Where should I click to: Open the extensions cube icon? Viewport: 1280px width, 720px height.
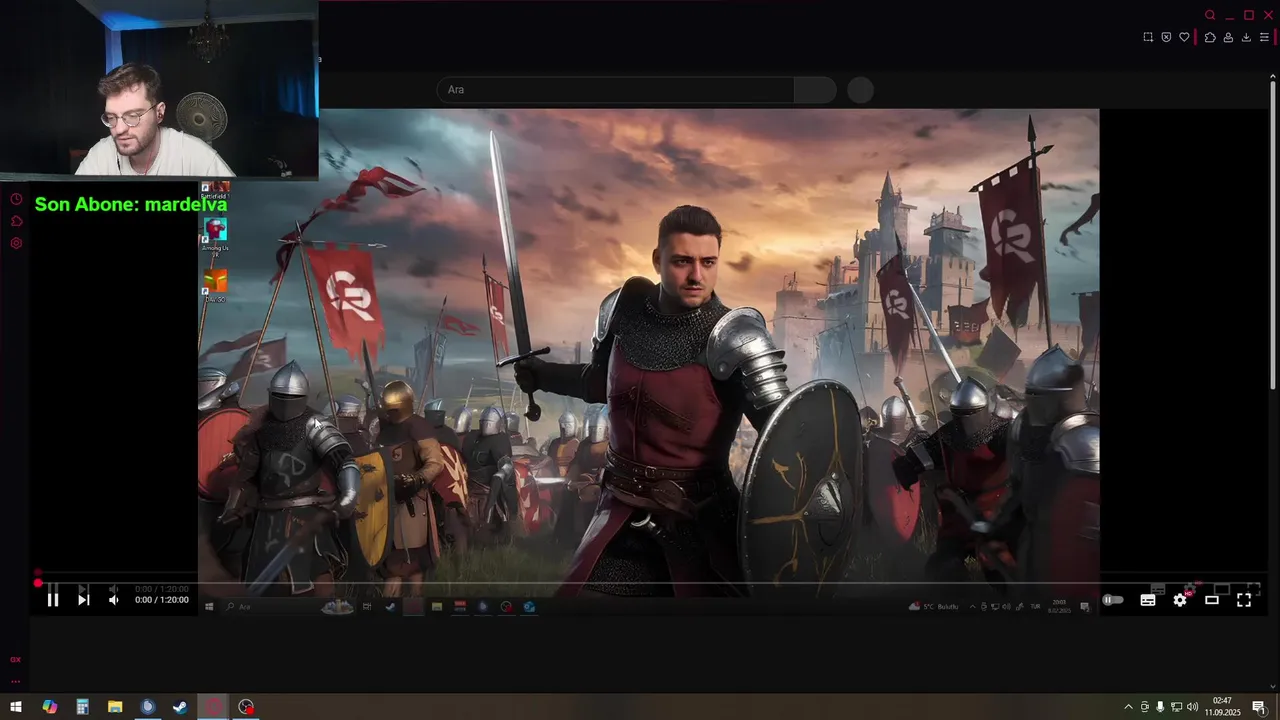[x=1210, y=37]
